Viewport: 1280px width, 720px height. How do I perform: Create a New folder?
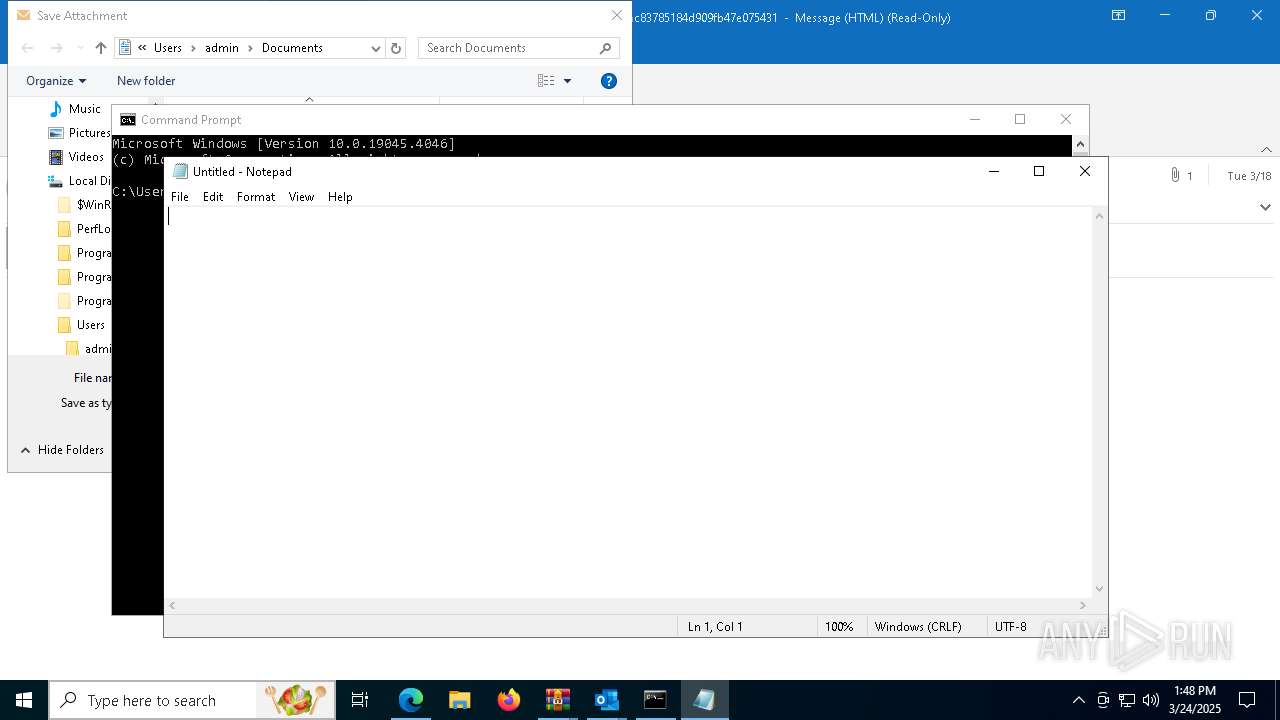pyautogui.click(x=146, y=81)
